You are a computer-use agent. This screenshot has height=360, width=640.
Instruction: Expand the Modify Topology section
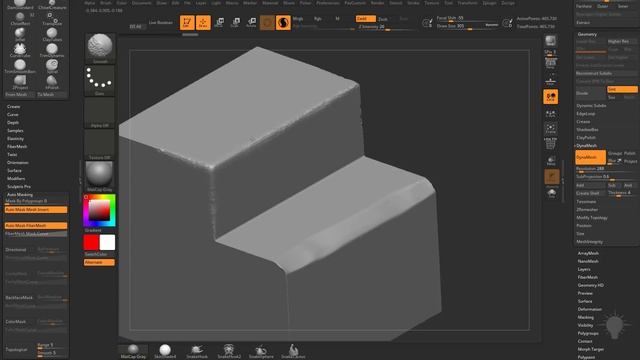[x=591, y=218]
